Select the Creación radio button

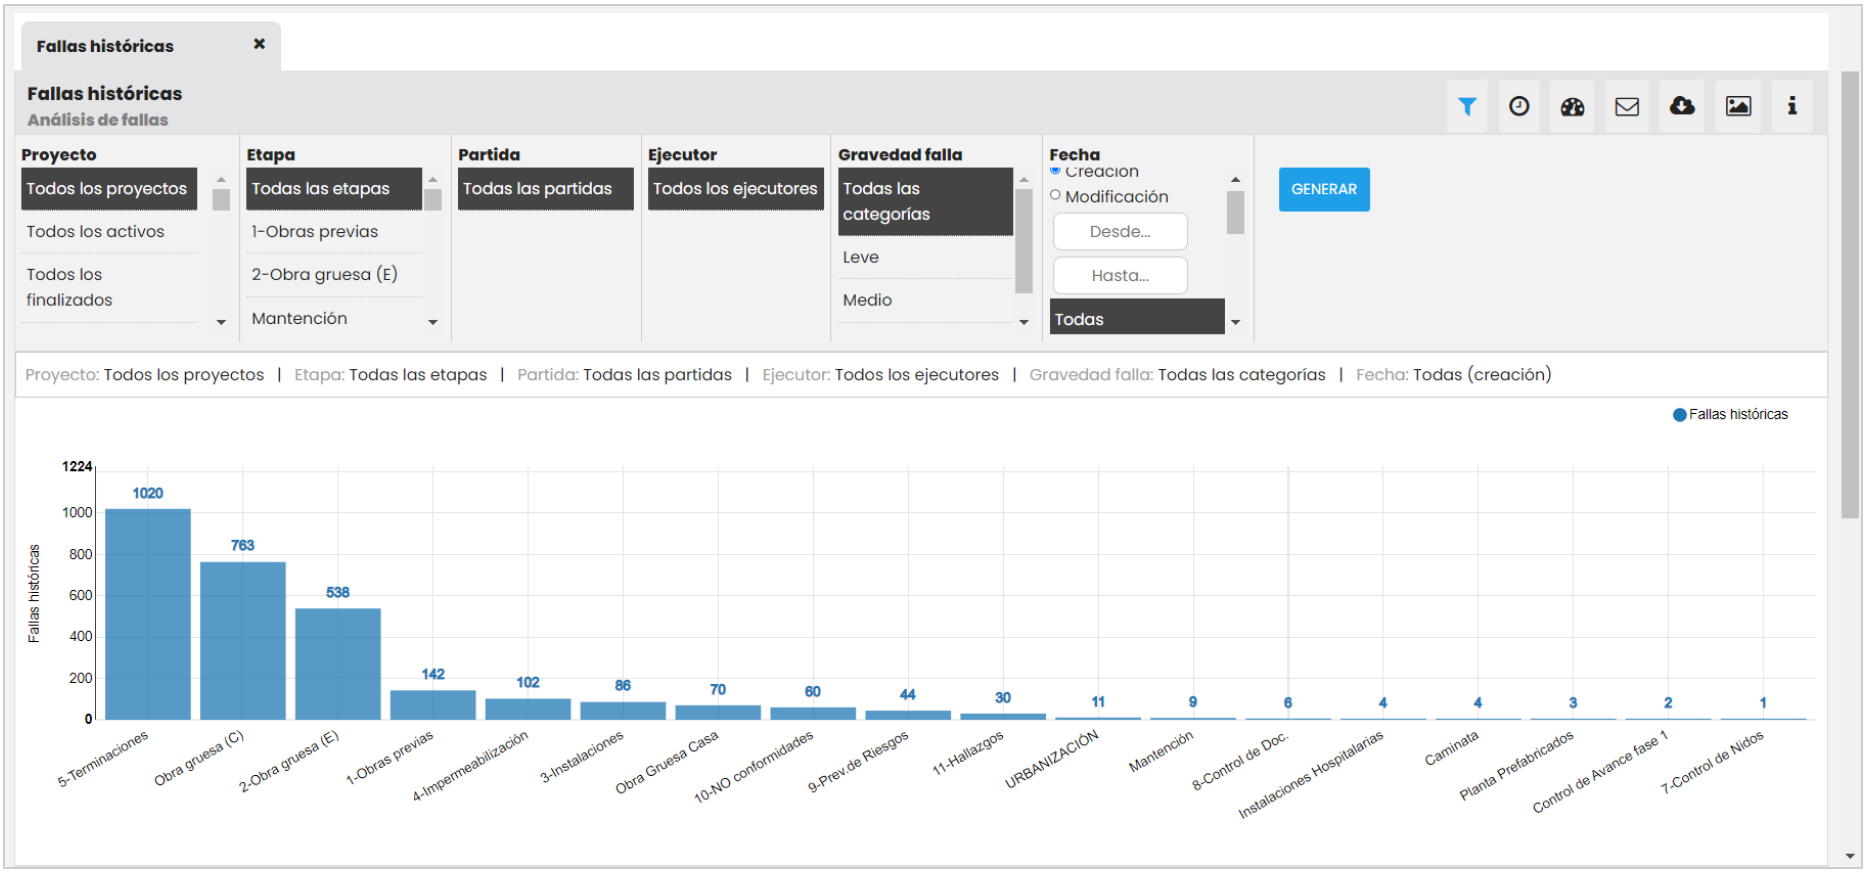1055,171
